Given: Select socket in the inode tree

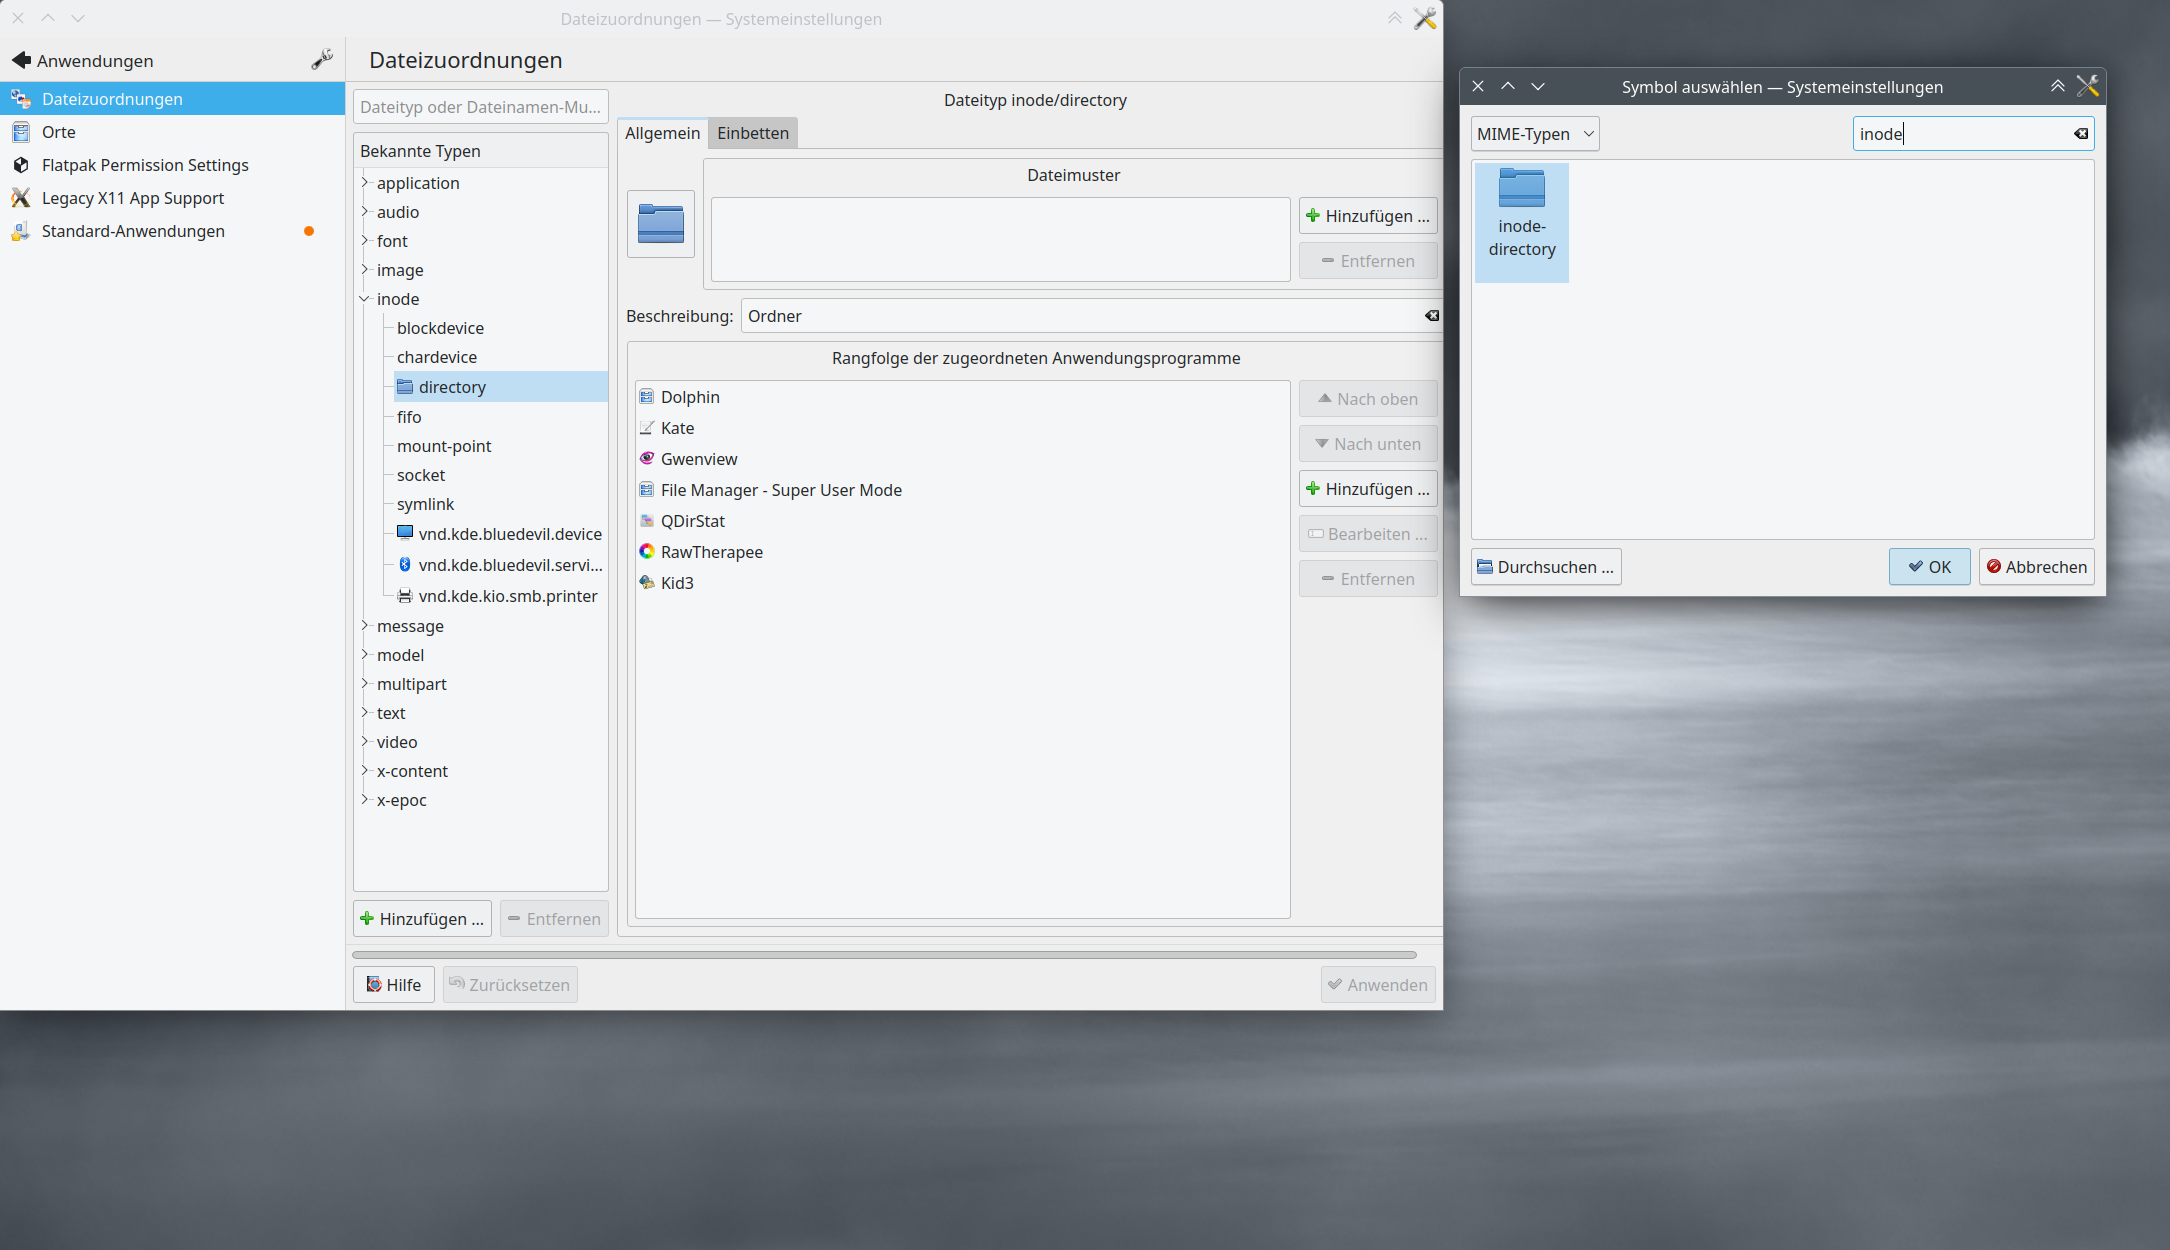Looking at the screenshot, I should 421,475.
